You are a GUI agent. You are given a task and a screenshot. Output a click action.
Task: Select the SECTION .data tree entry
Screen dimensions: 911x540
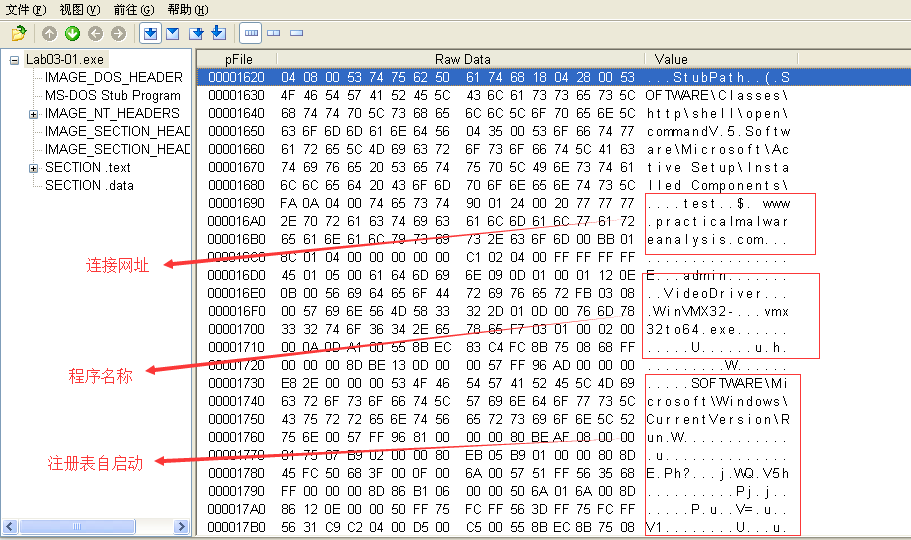[89, 185]
